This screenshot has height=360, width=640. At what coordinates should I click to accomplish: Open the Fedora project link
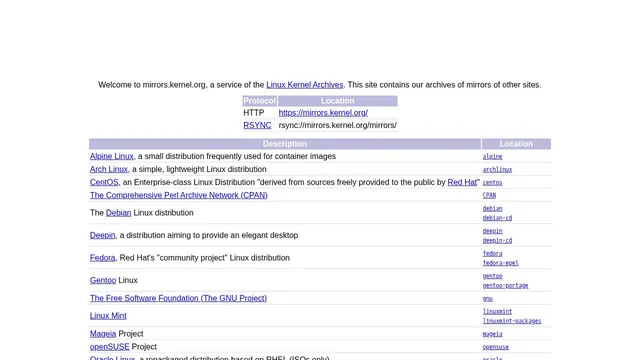click(x=102, y=258)
